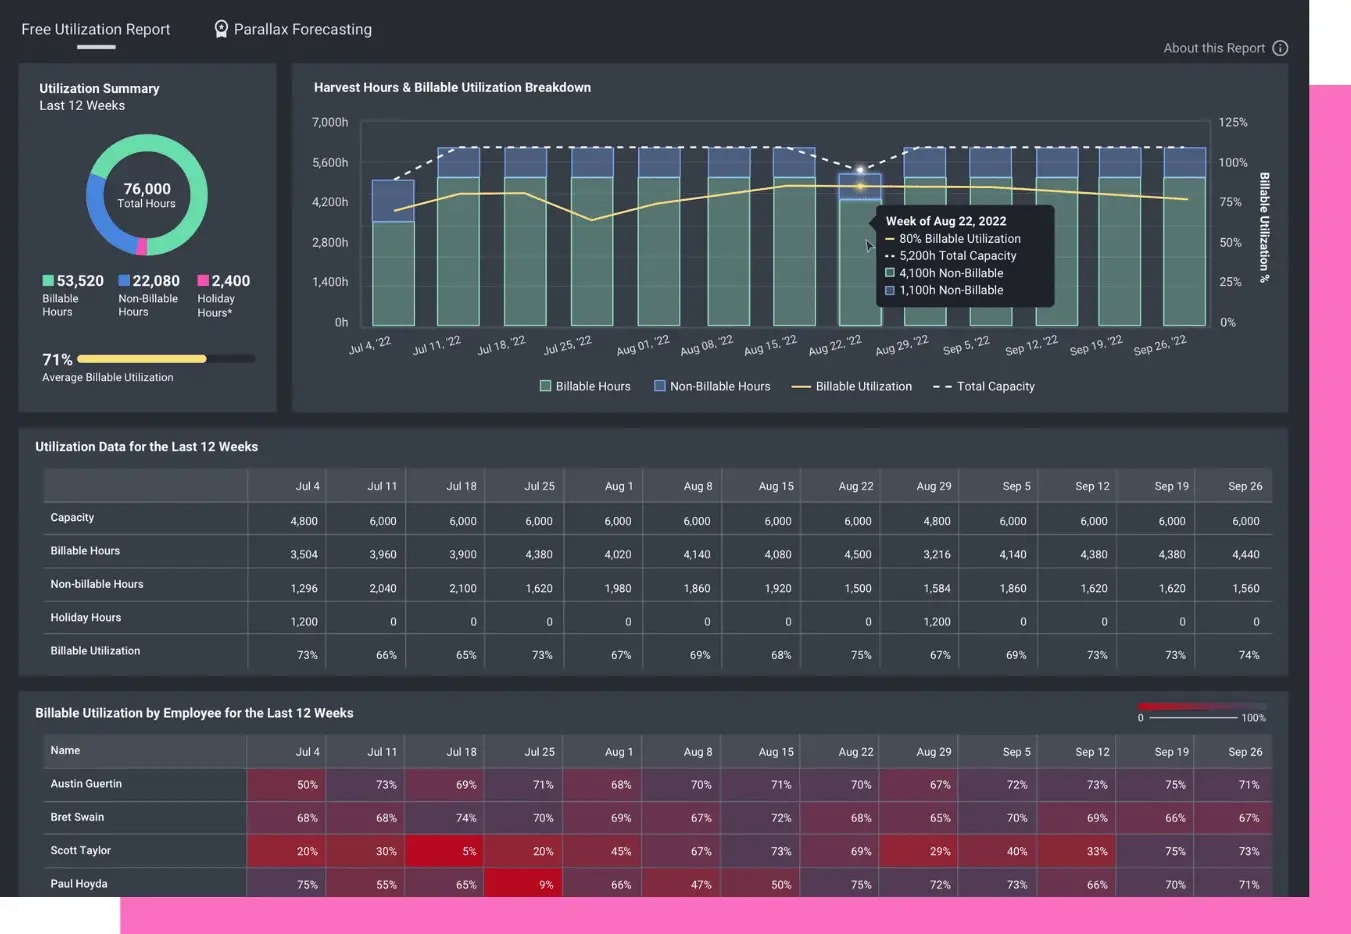Click the Parallax Forecasting badge icon
The image size is (1351, 934).
click(x=221, y=29)
